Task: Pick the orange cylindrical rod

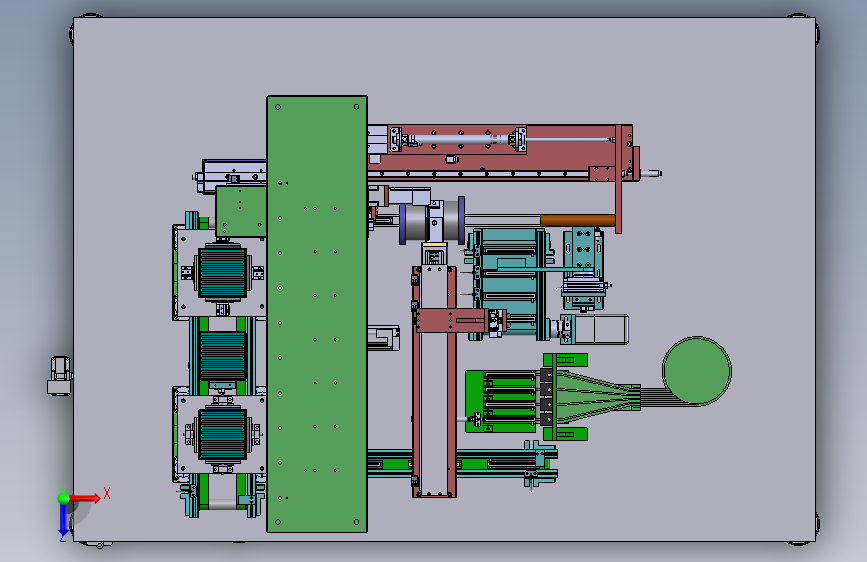Action: (x=578, y=220)
